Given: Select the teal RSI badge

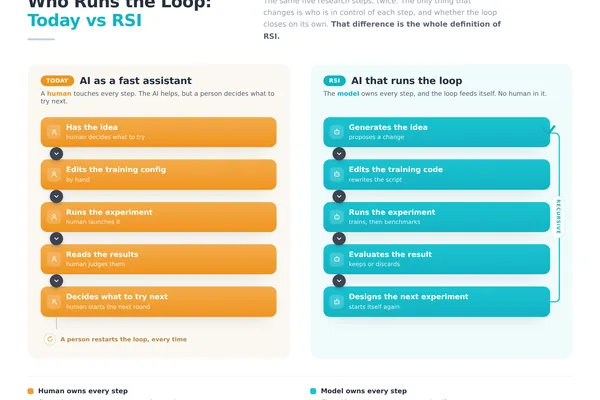Looking at the screenshot, I should (x=334, y=81).
